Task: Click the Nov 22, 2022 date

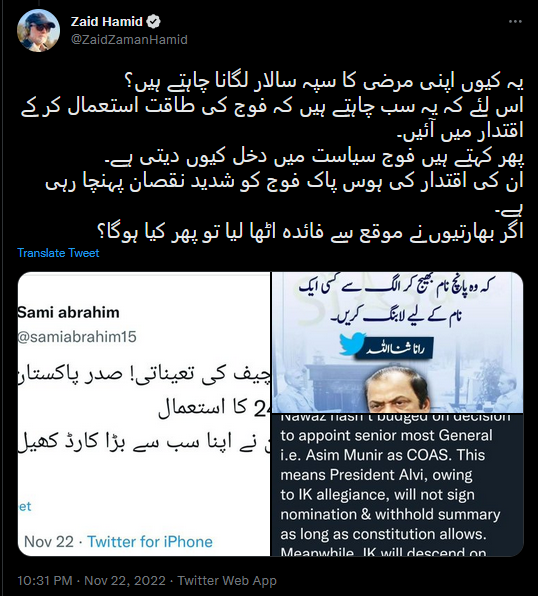Action: [x=125, y=580]
